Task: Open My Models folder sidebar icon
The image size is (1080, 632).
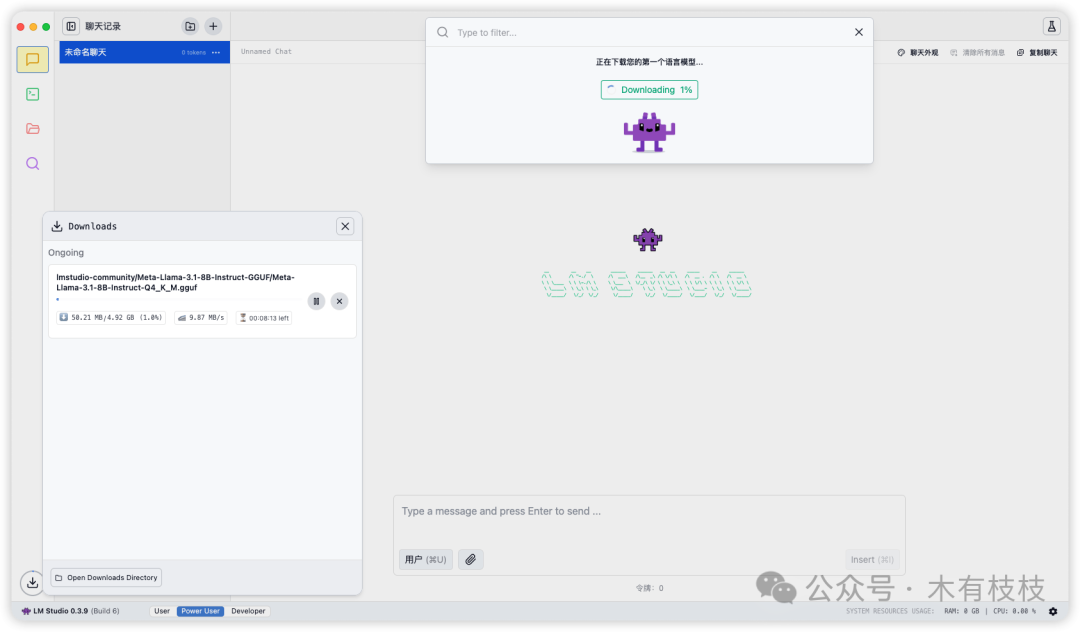Action: point(32,129)
